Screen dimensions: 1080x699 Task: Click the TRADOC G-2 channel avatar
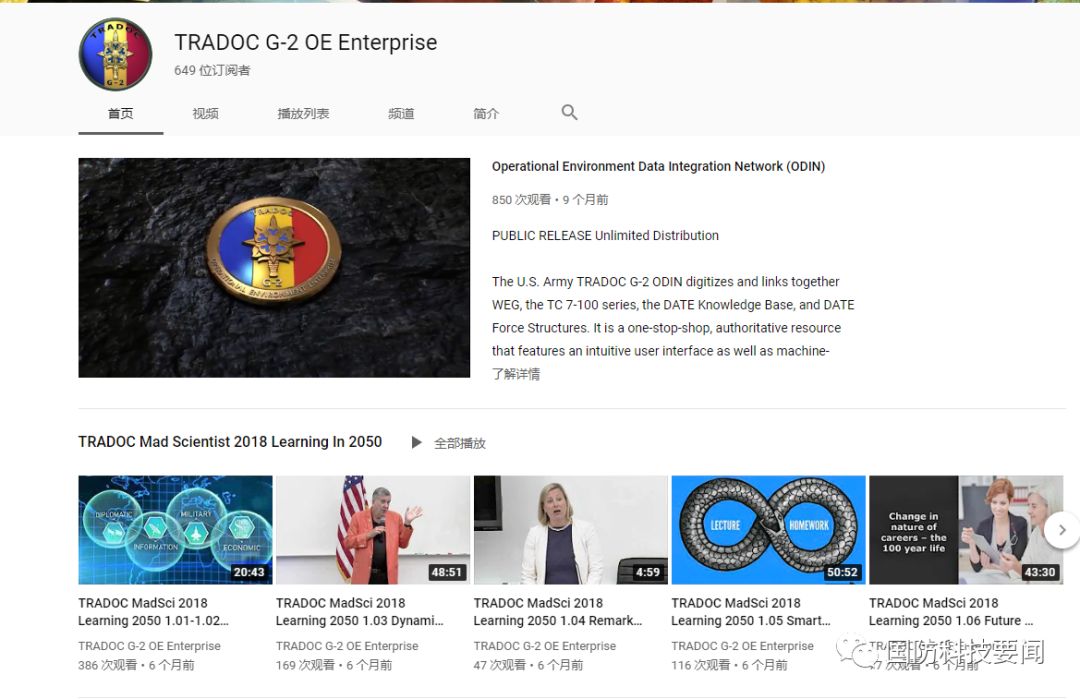(116, 54)
